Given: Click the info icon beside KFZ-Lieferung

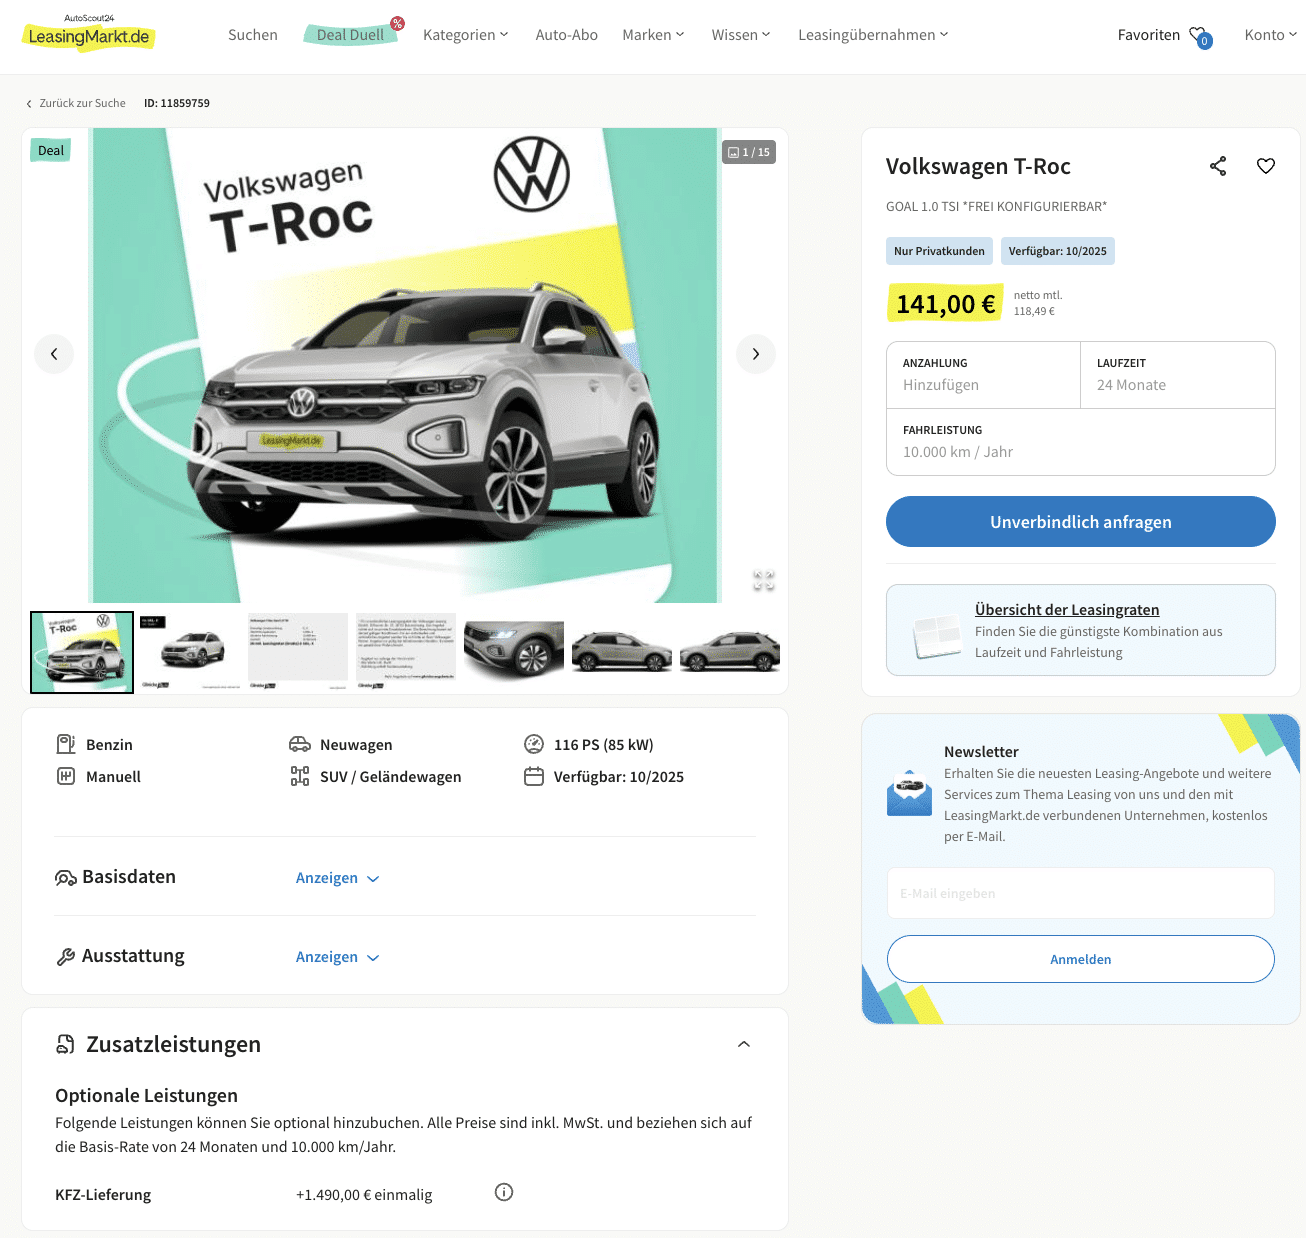Looking at the screenshot, I should 504,1192.
